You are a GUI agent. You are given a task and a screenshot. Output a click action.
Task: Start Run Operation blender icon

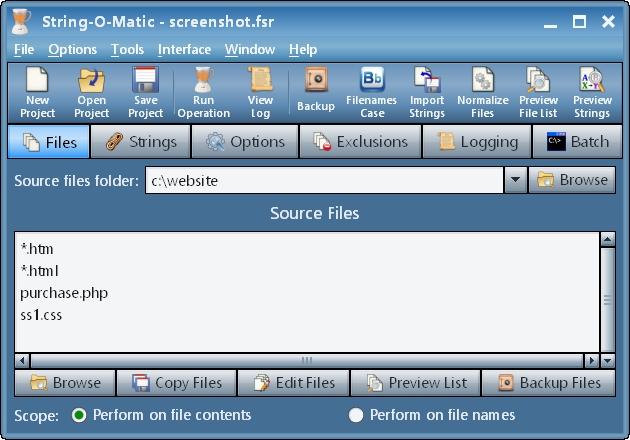(203, 80)
